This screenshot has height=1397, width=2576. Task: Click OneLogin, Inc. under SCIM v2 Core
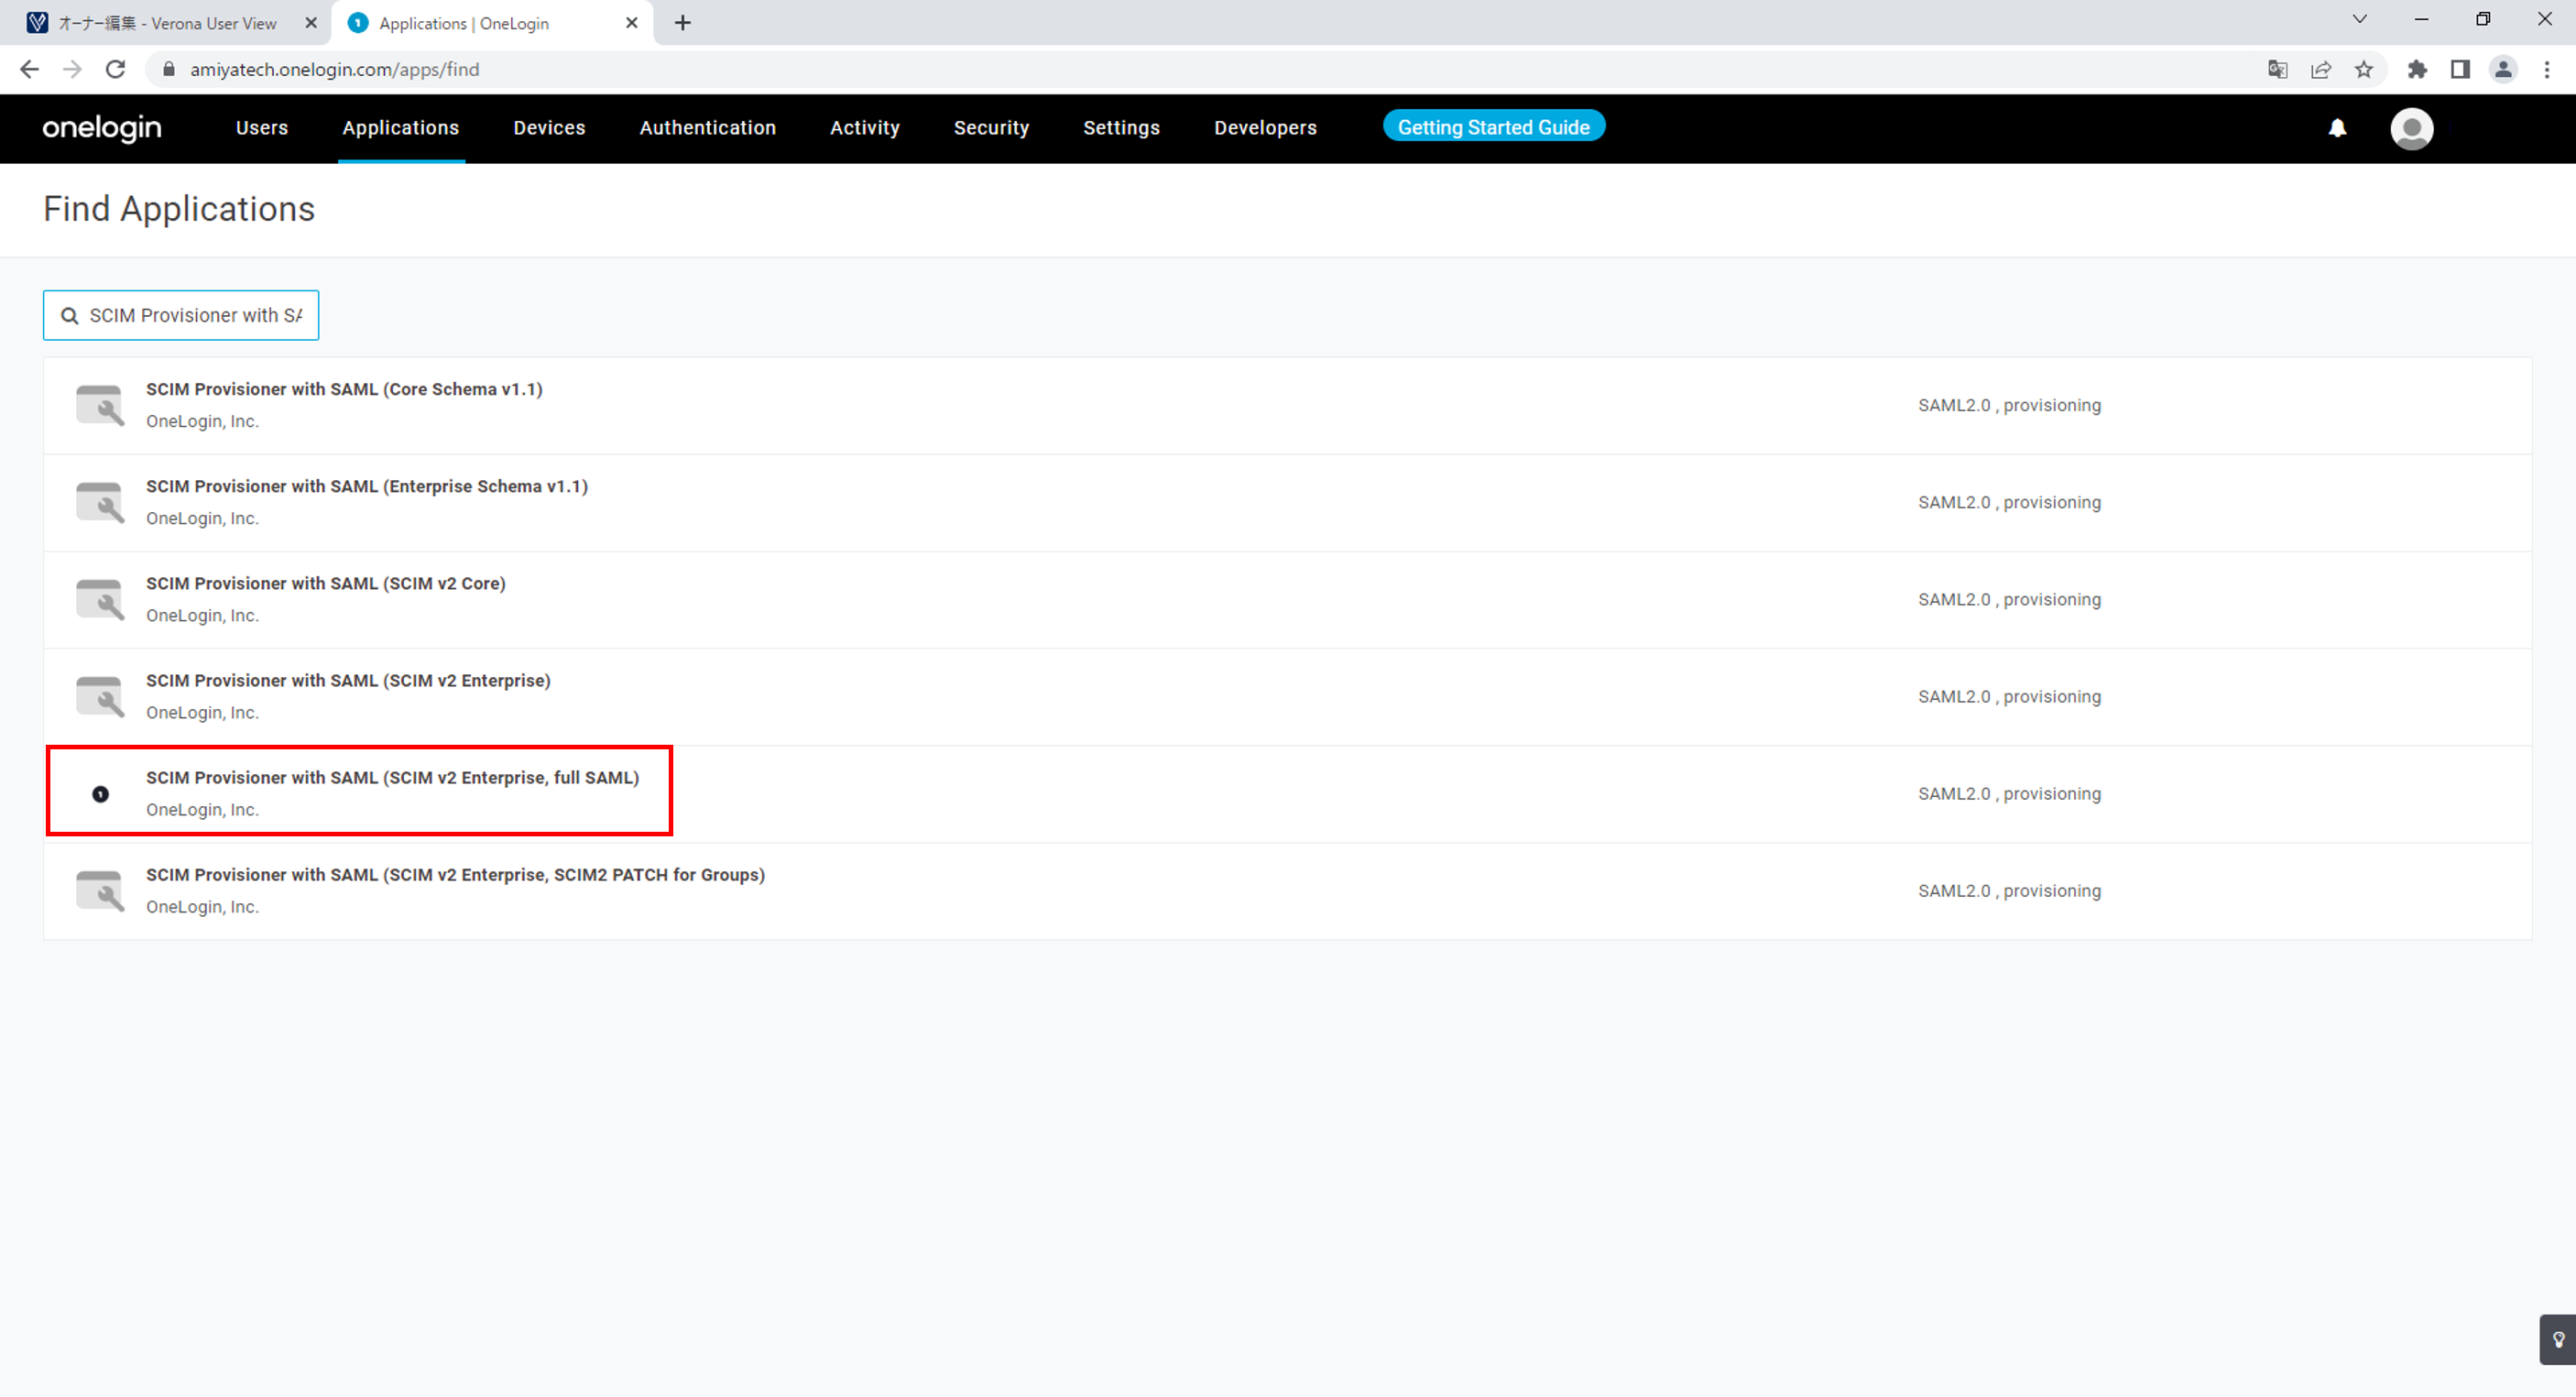click(202, 615)
